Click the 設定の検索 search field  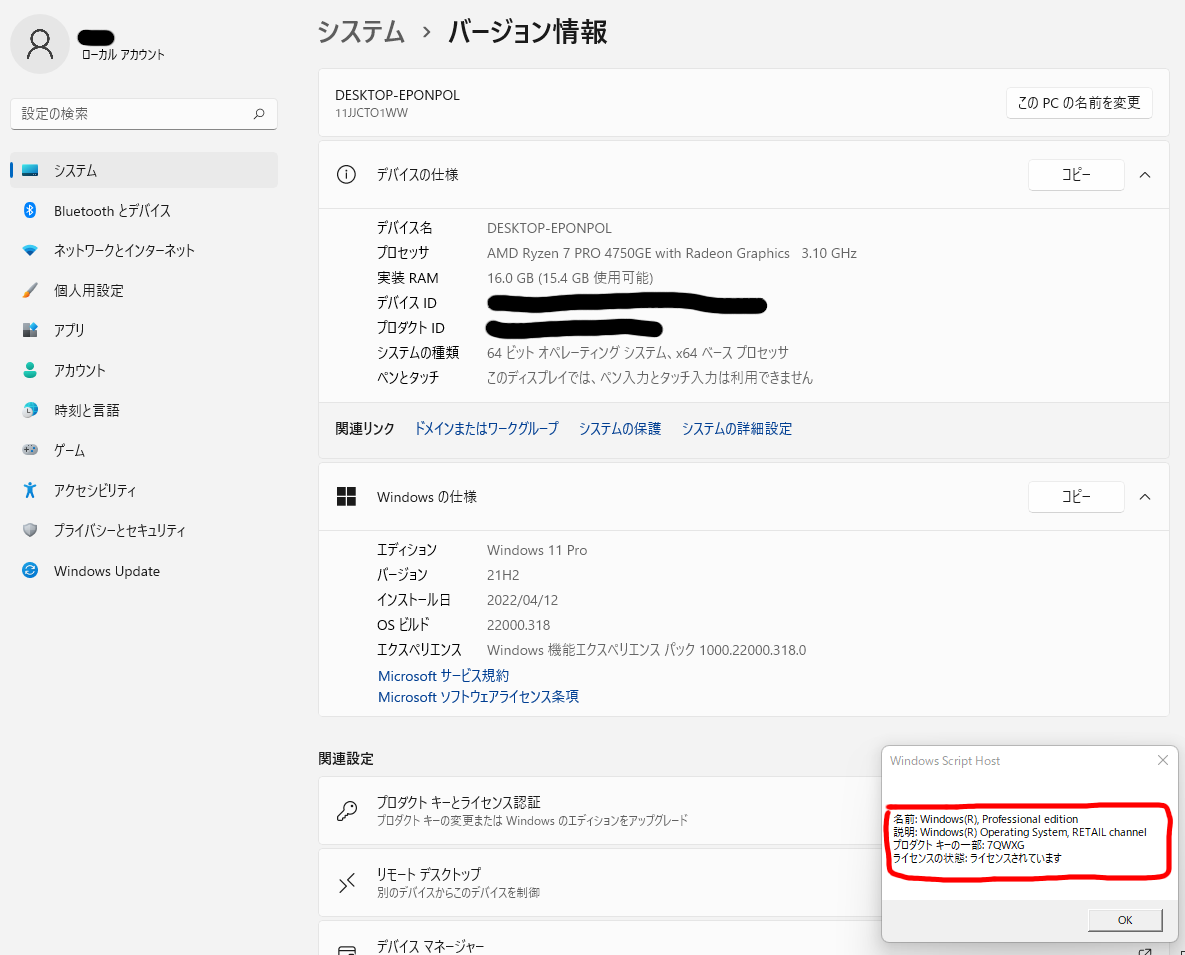pos(144,114)
